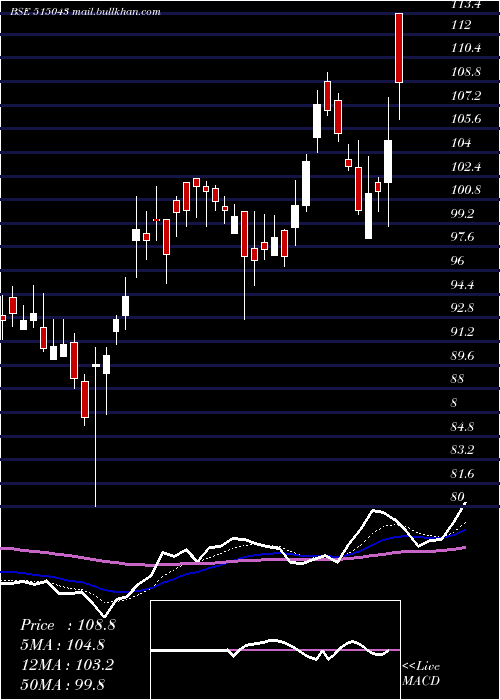Select the 81.6 price axis label

click(463, 473)
